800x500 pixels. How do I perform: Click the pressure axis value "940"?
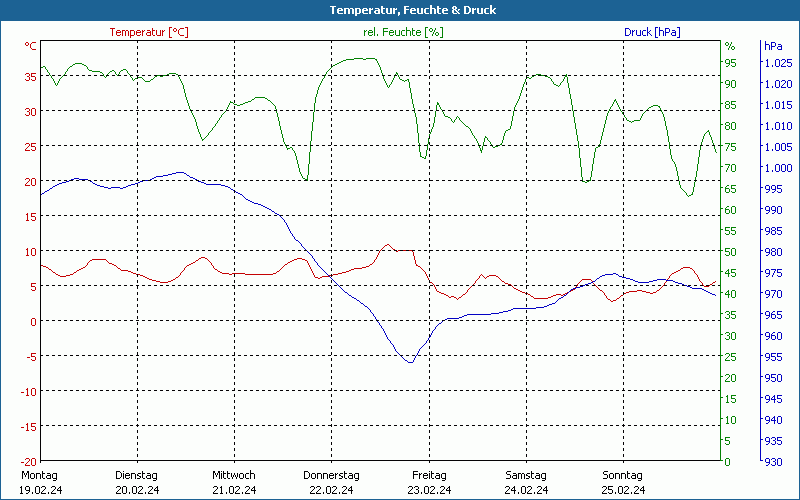click(x=773, y=419)
